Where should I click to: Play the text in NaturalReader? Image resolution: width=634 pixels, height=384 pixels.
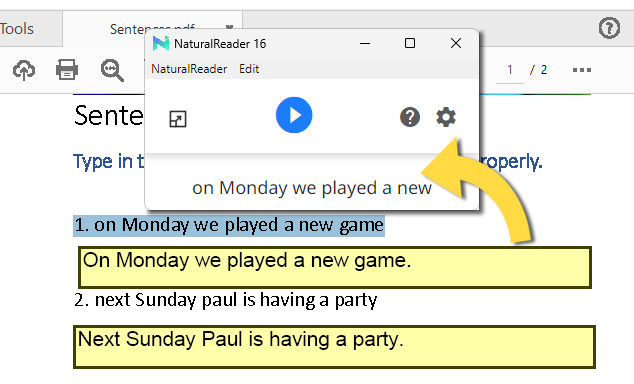(294, 115)
